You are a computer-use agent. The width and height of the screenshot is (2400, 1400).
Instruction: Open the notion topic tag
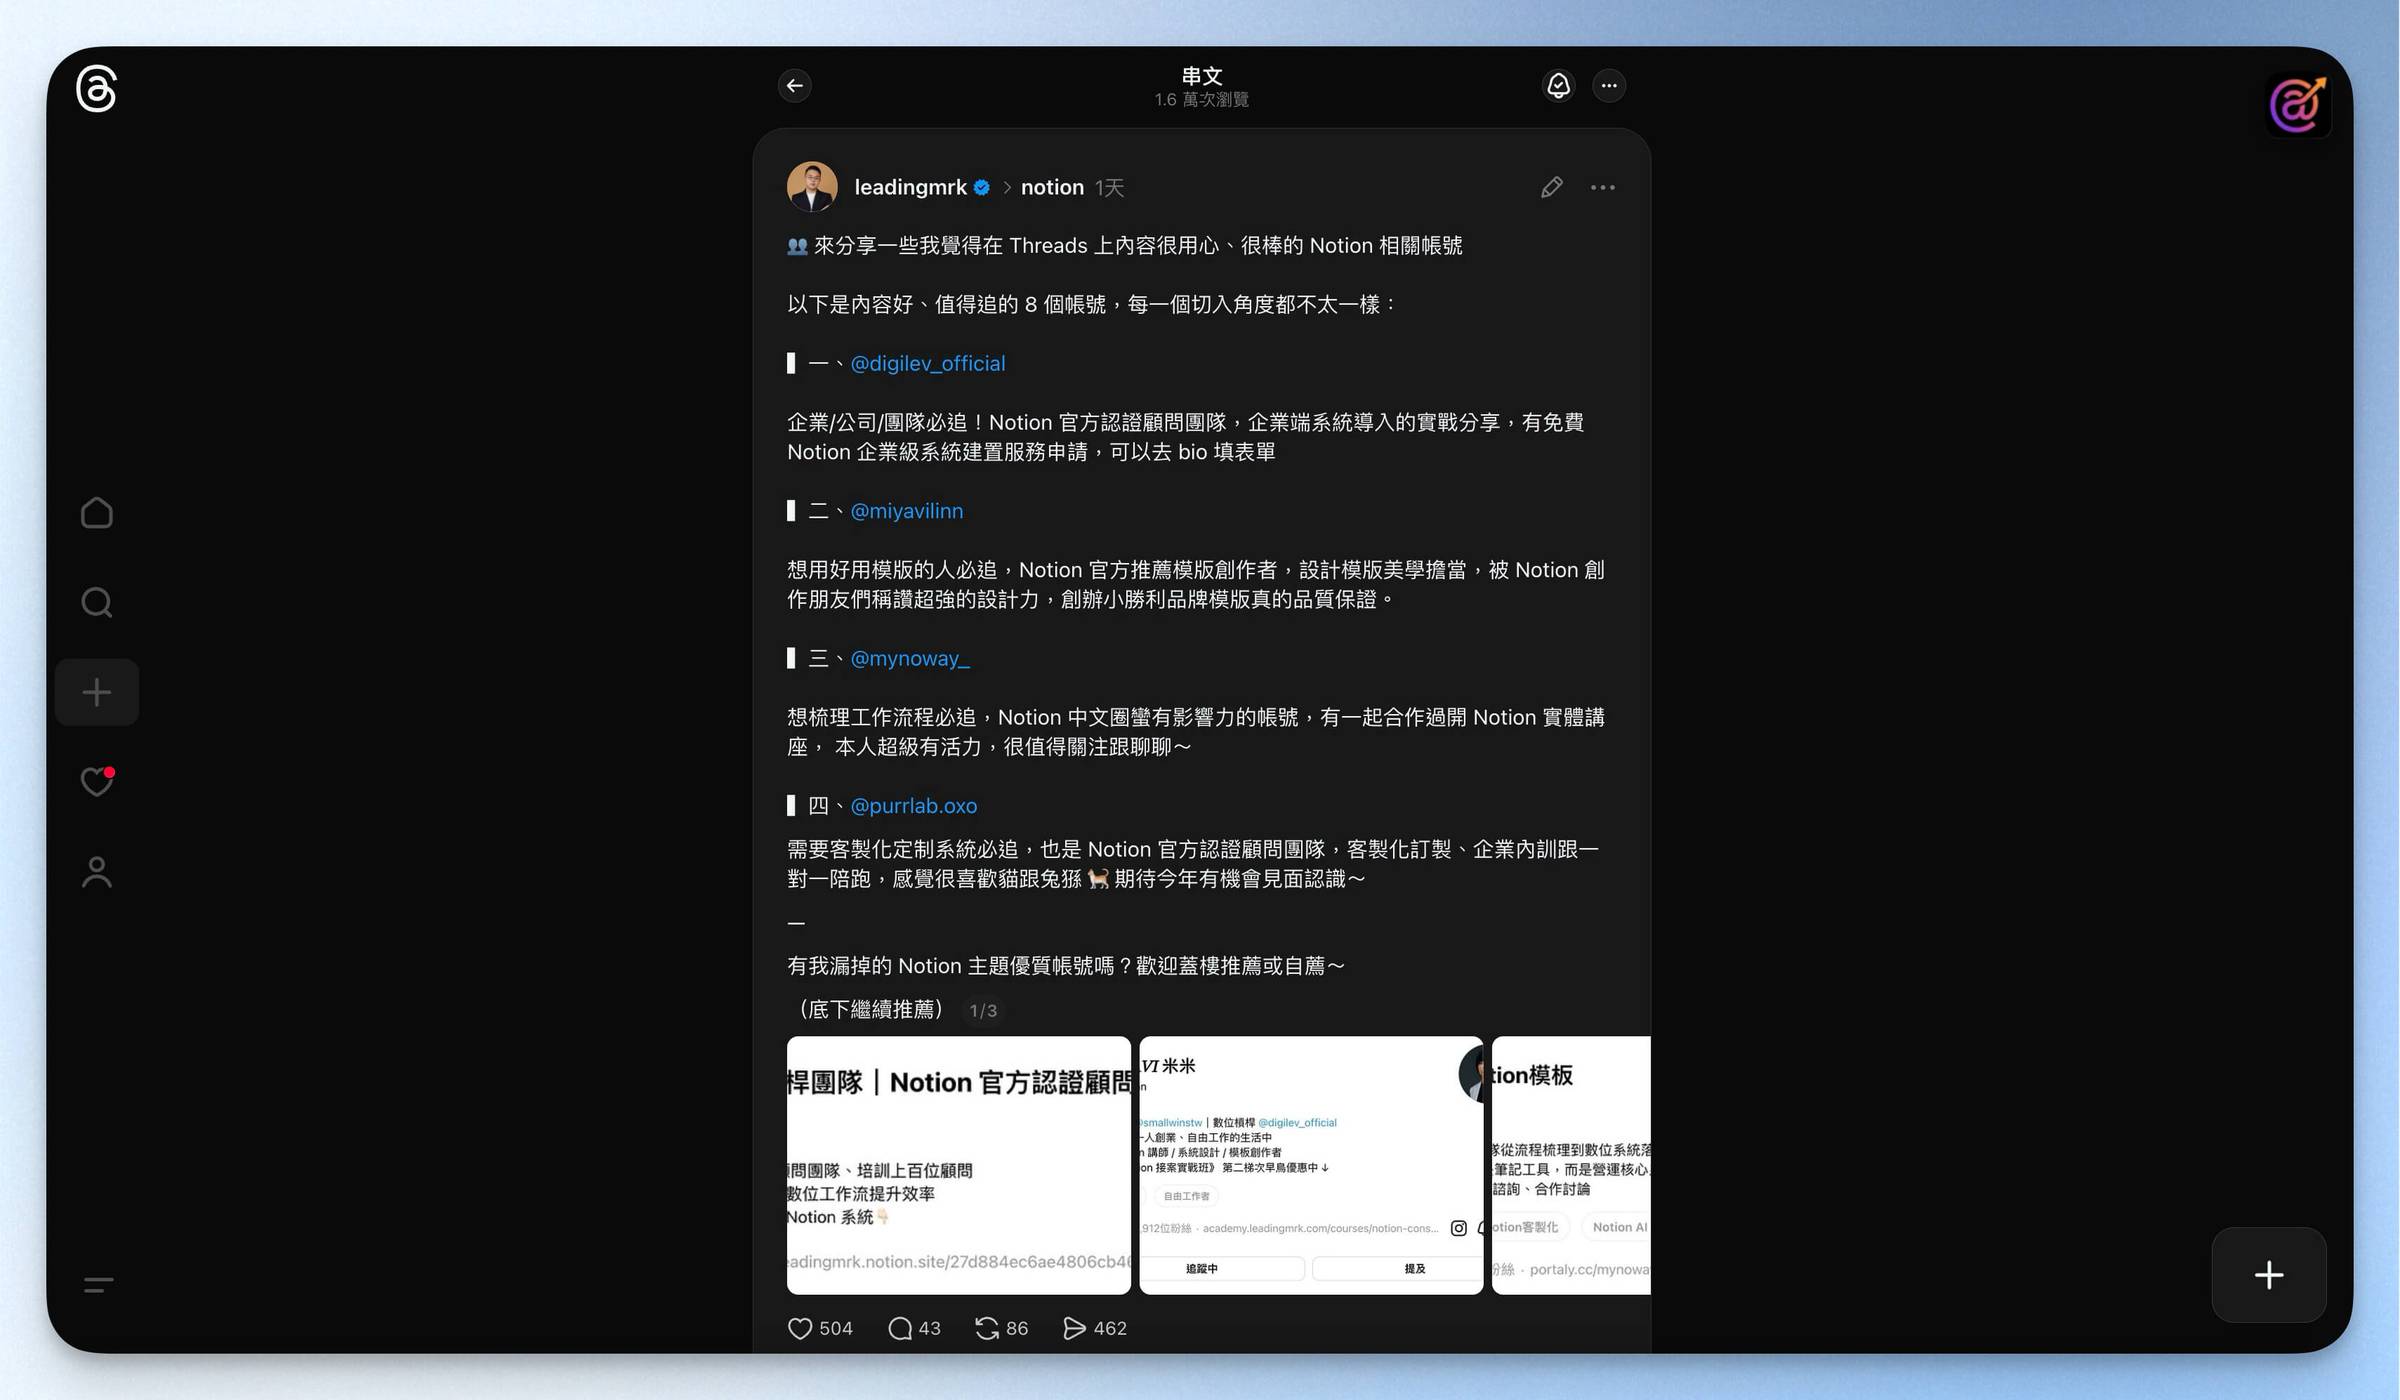1052,187
